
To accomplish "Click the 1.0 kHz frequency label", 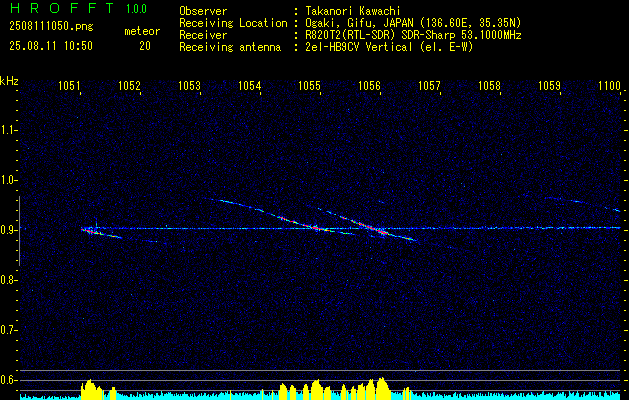I will pyautogui.click(x=8, y=180).
